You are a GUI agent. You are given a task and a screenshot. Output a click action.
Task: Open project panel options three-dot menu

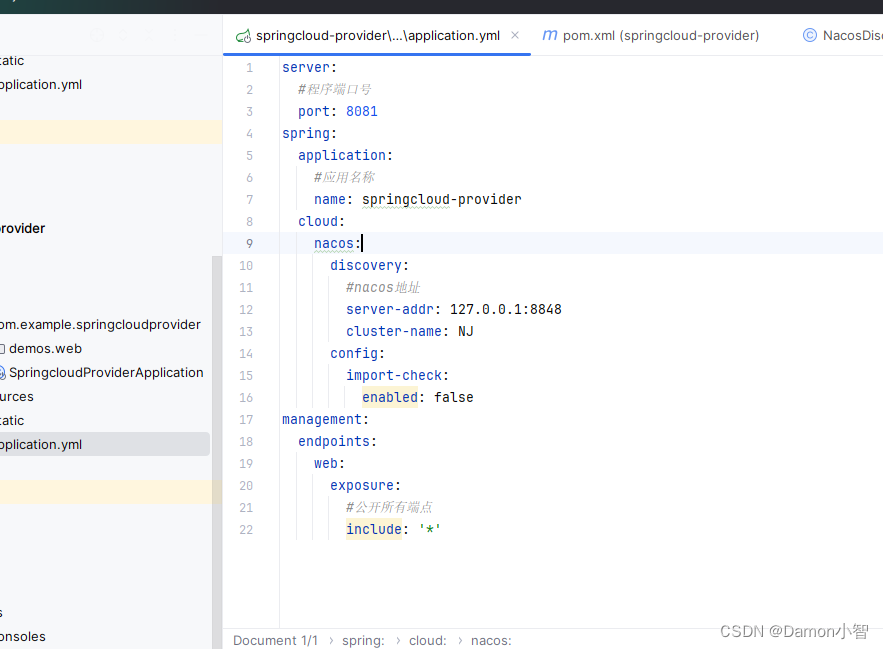[x=175, y=35]
